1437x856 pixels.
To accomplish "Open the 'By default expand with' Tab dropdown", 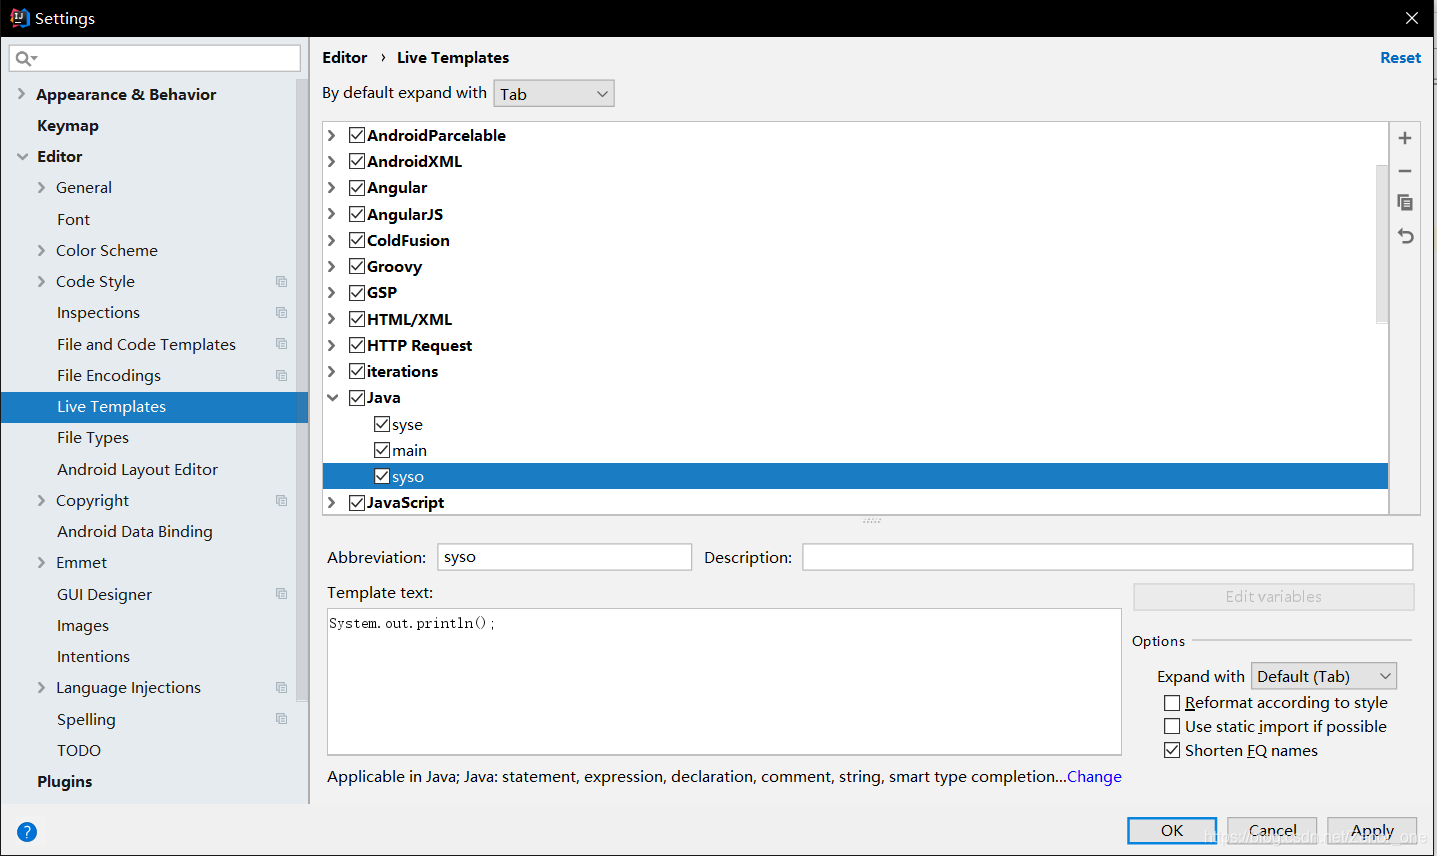I will 554,94.
